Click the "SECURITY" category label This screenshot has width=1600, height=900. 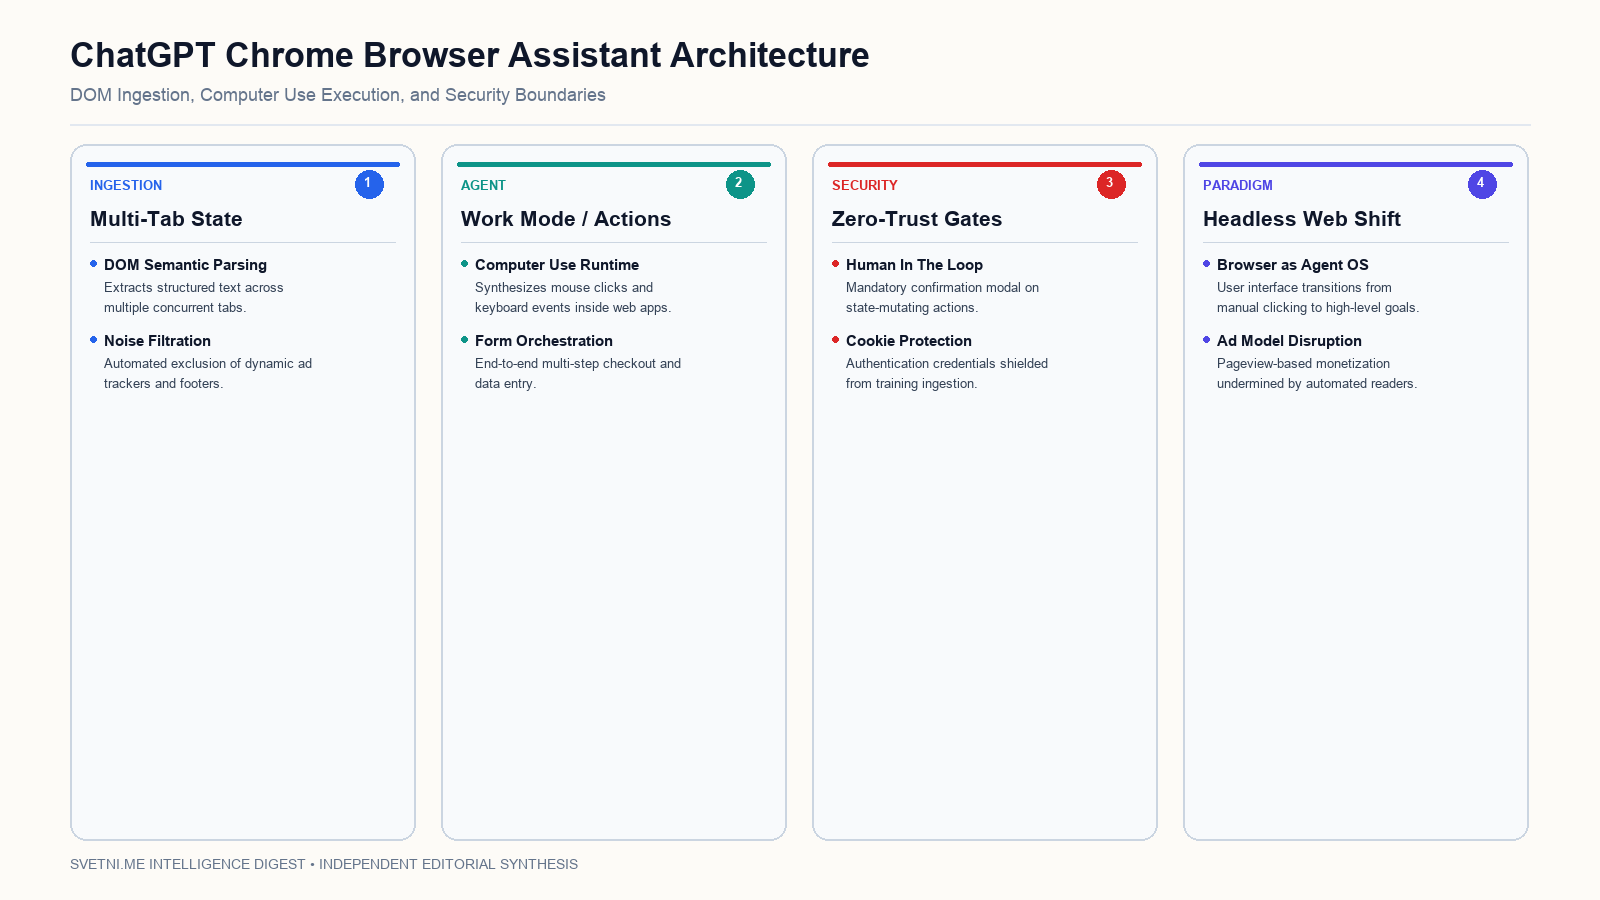[x=865, y=185]
